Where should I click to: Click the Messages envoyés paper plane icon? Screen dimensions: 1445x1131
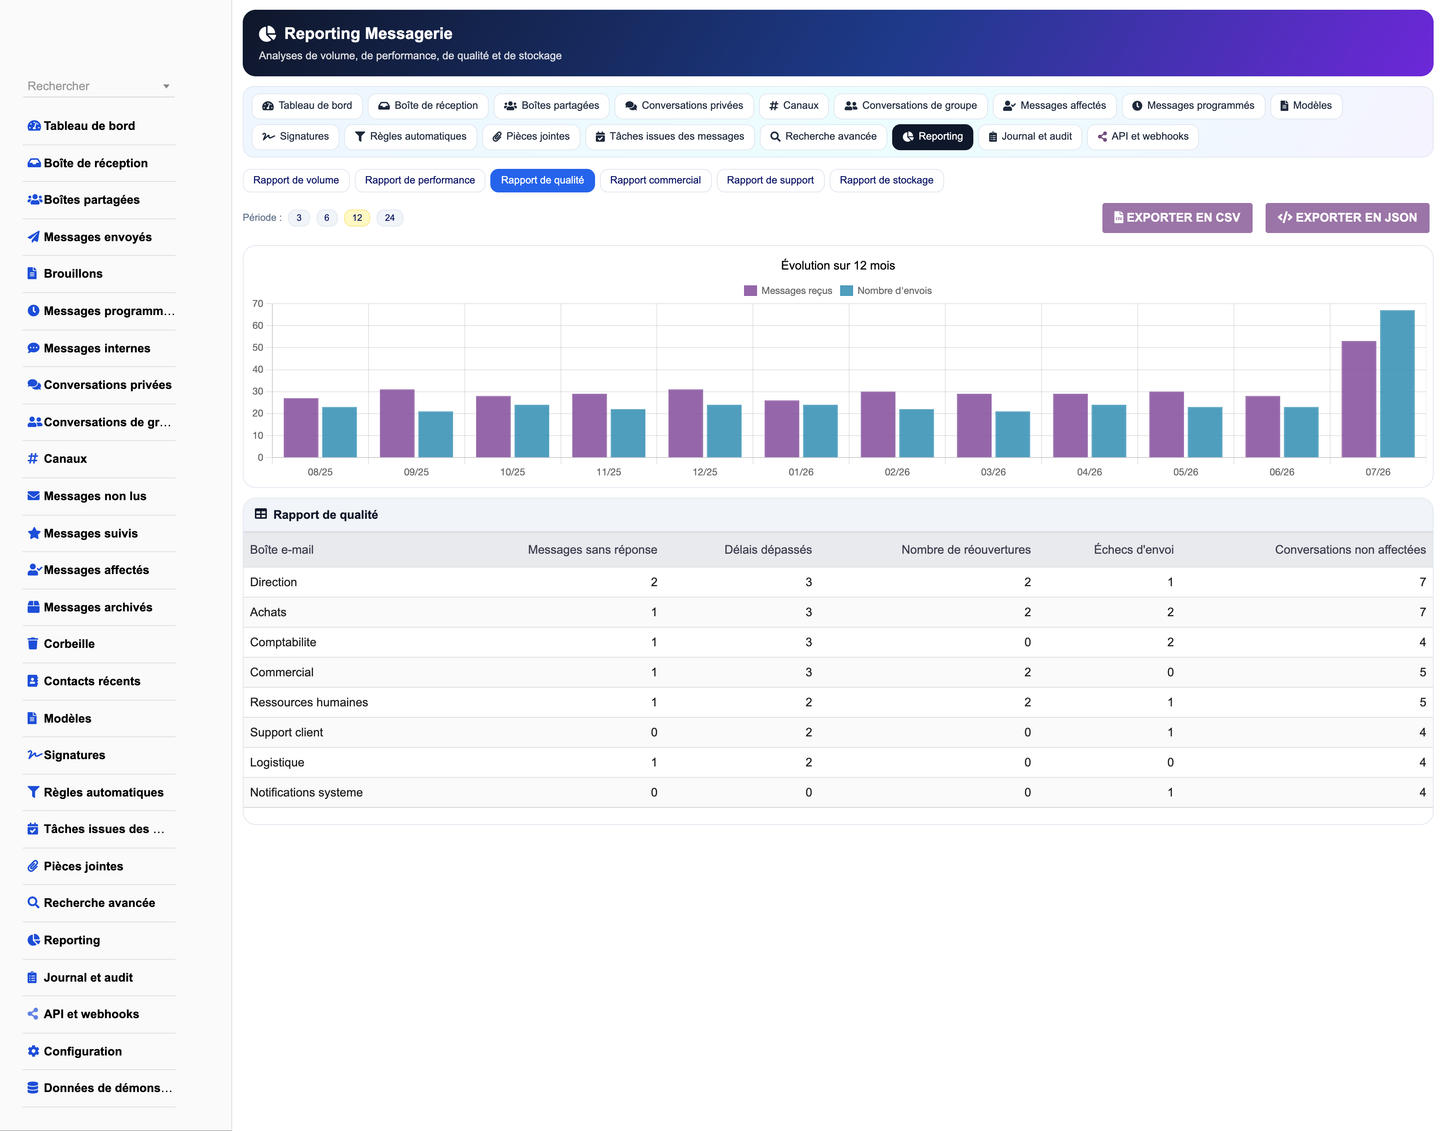(x=34, y=237)
